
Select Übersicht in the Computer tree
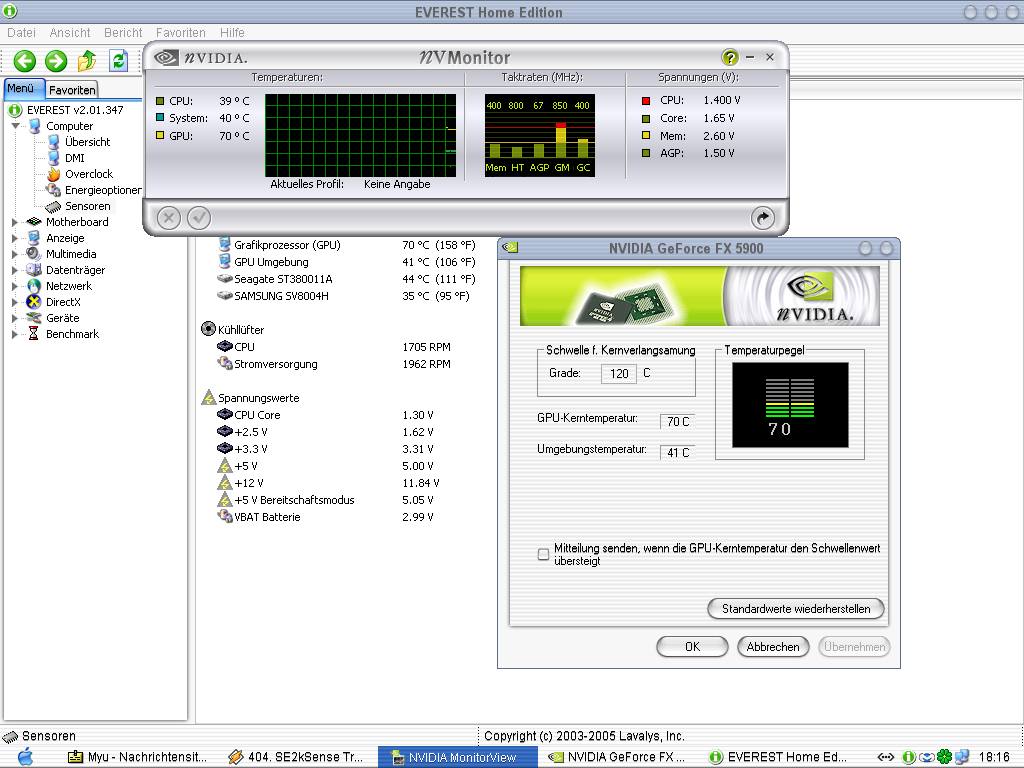point(88,142)
